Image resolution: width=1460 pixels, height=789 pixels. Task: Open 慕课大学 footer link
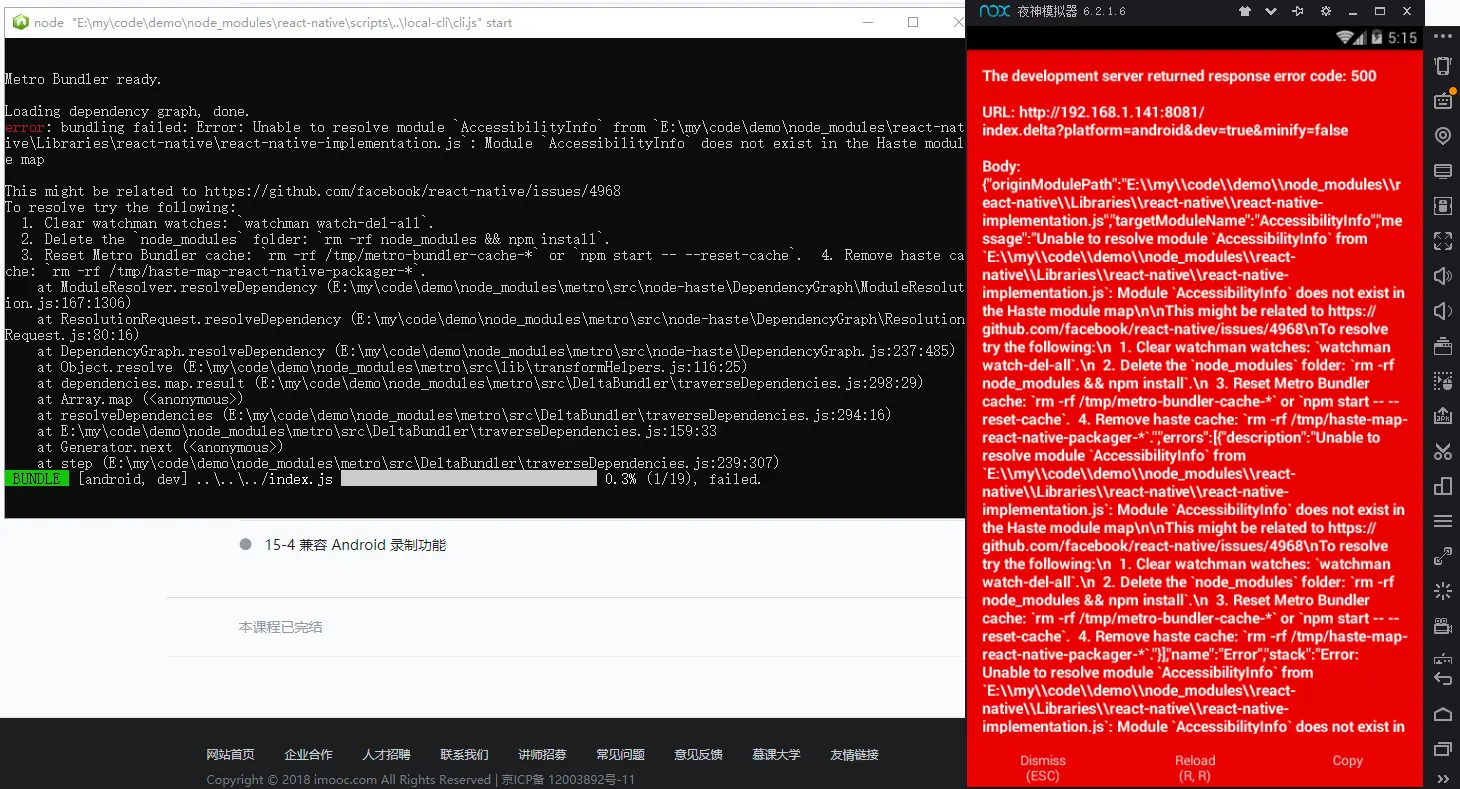click(x=776, y=754)
